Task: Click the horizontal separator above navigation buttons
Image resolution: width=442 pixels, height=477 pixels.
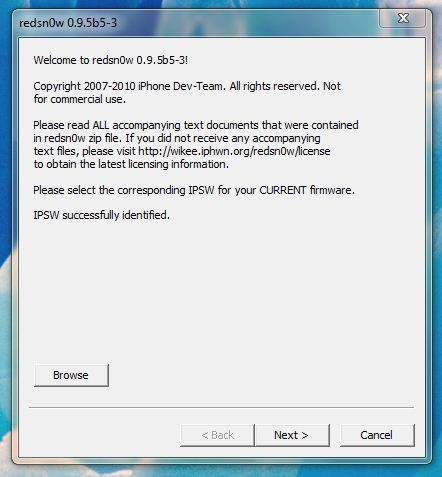Action: pyautogui.click(x=221, y=407)
